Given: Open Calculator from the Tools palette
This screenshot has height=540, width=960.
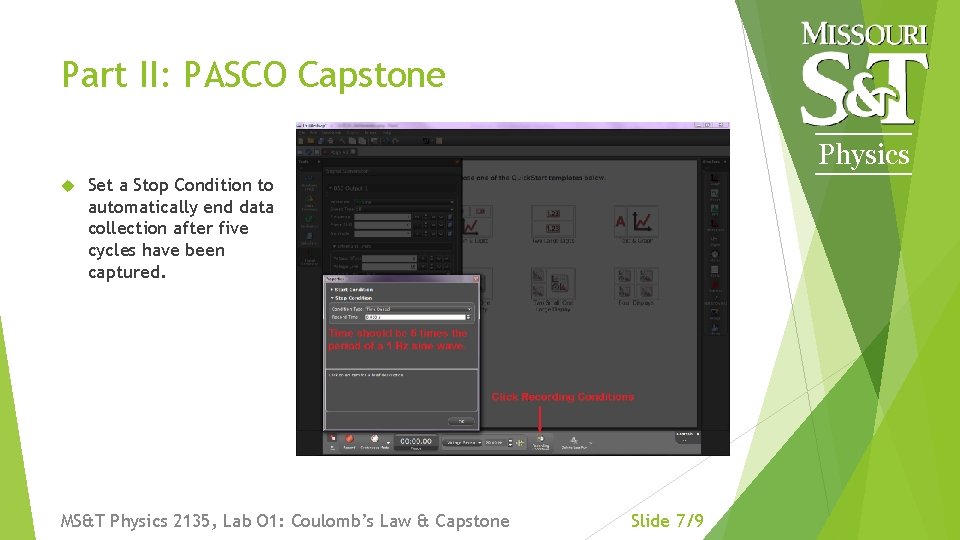Looking at the screenshot, I should pos(309,239).
